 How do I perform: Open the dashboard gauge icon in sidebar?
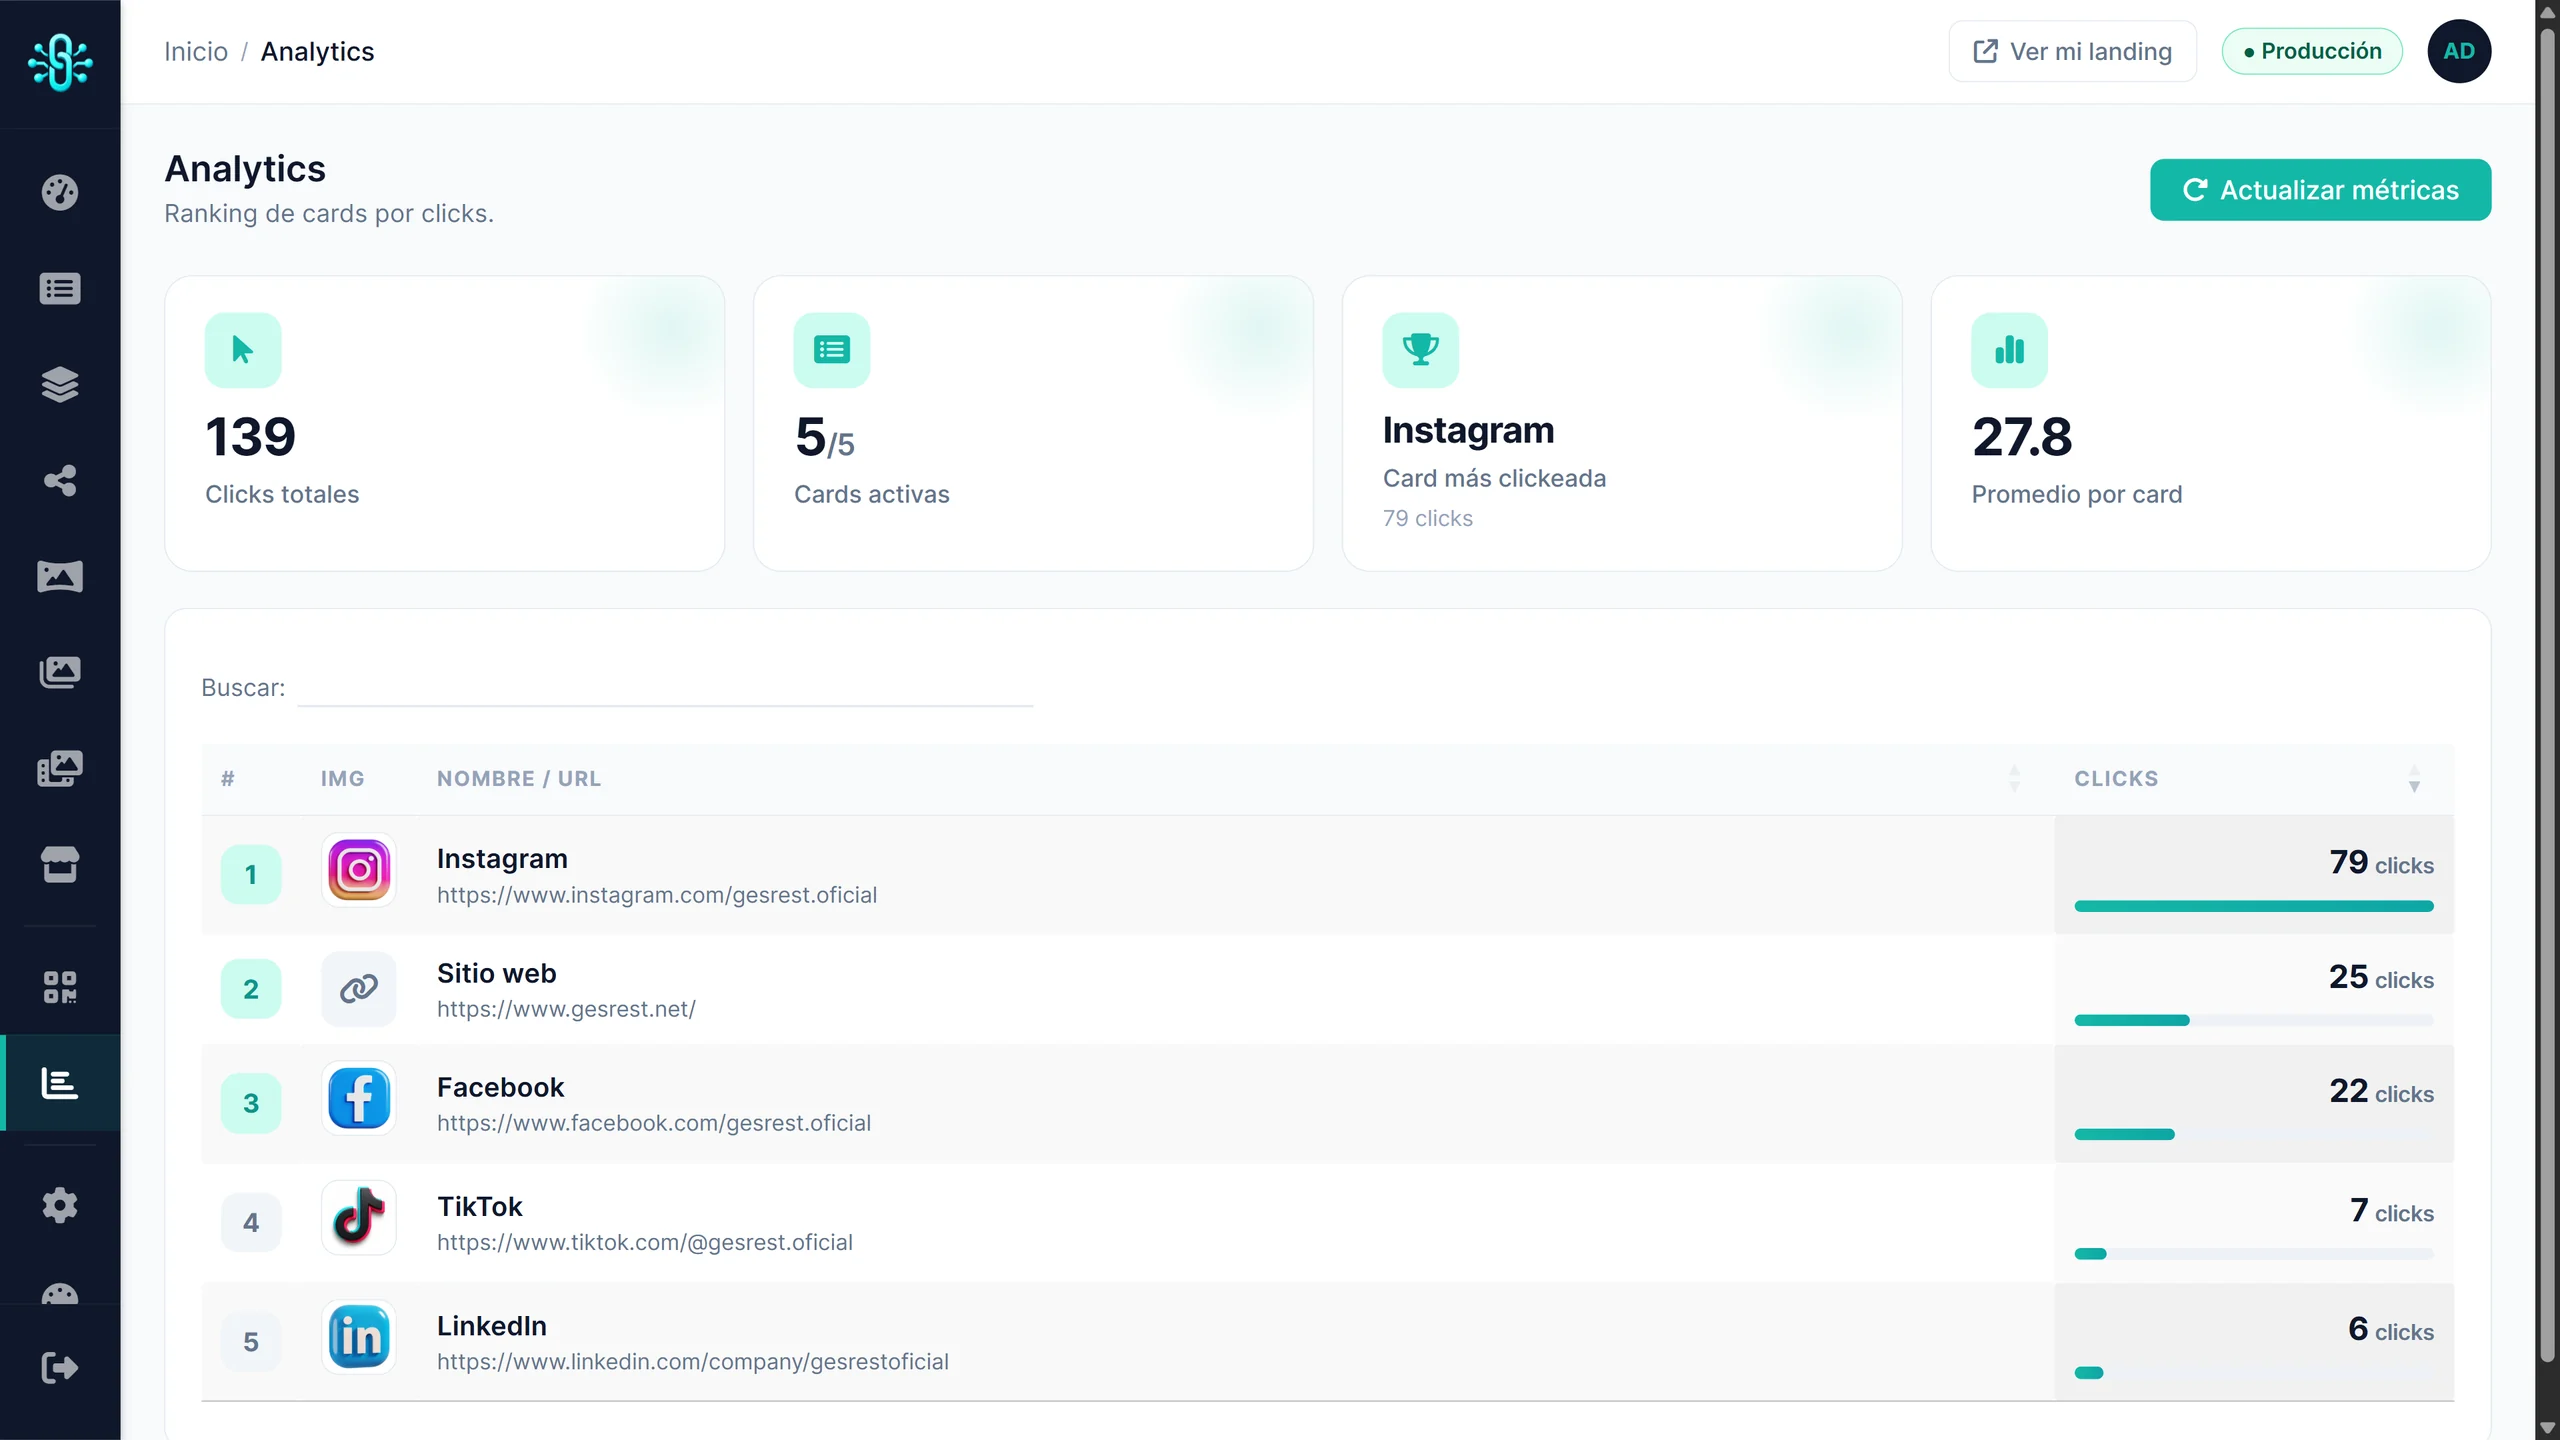(60, 192)
